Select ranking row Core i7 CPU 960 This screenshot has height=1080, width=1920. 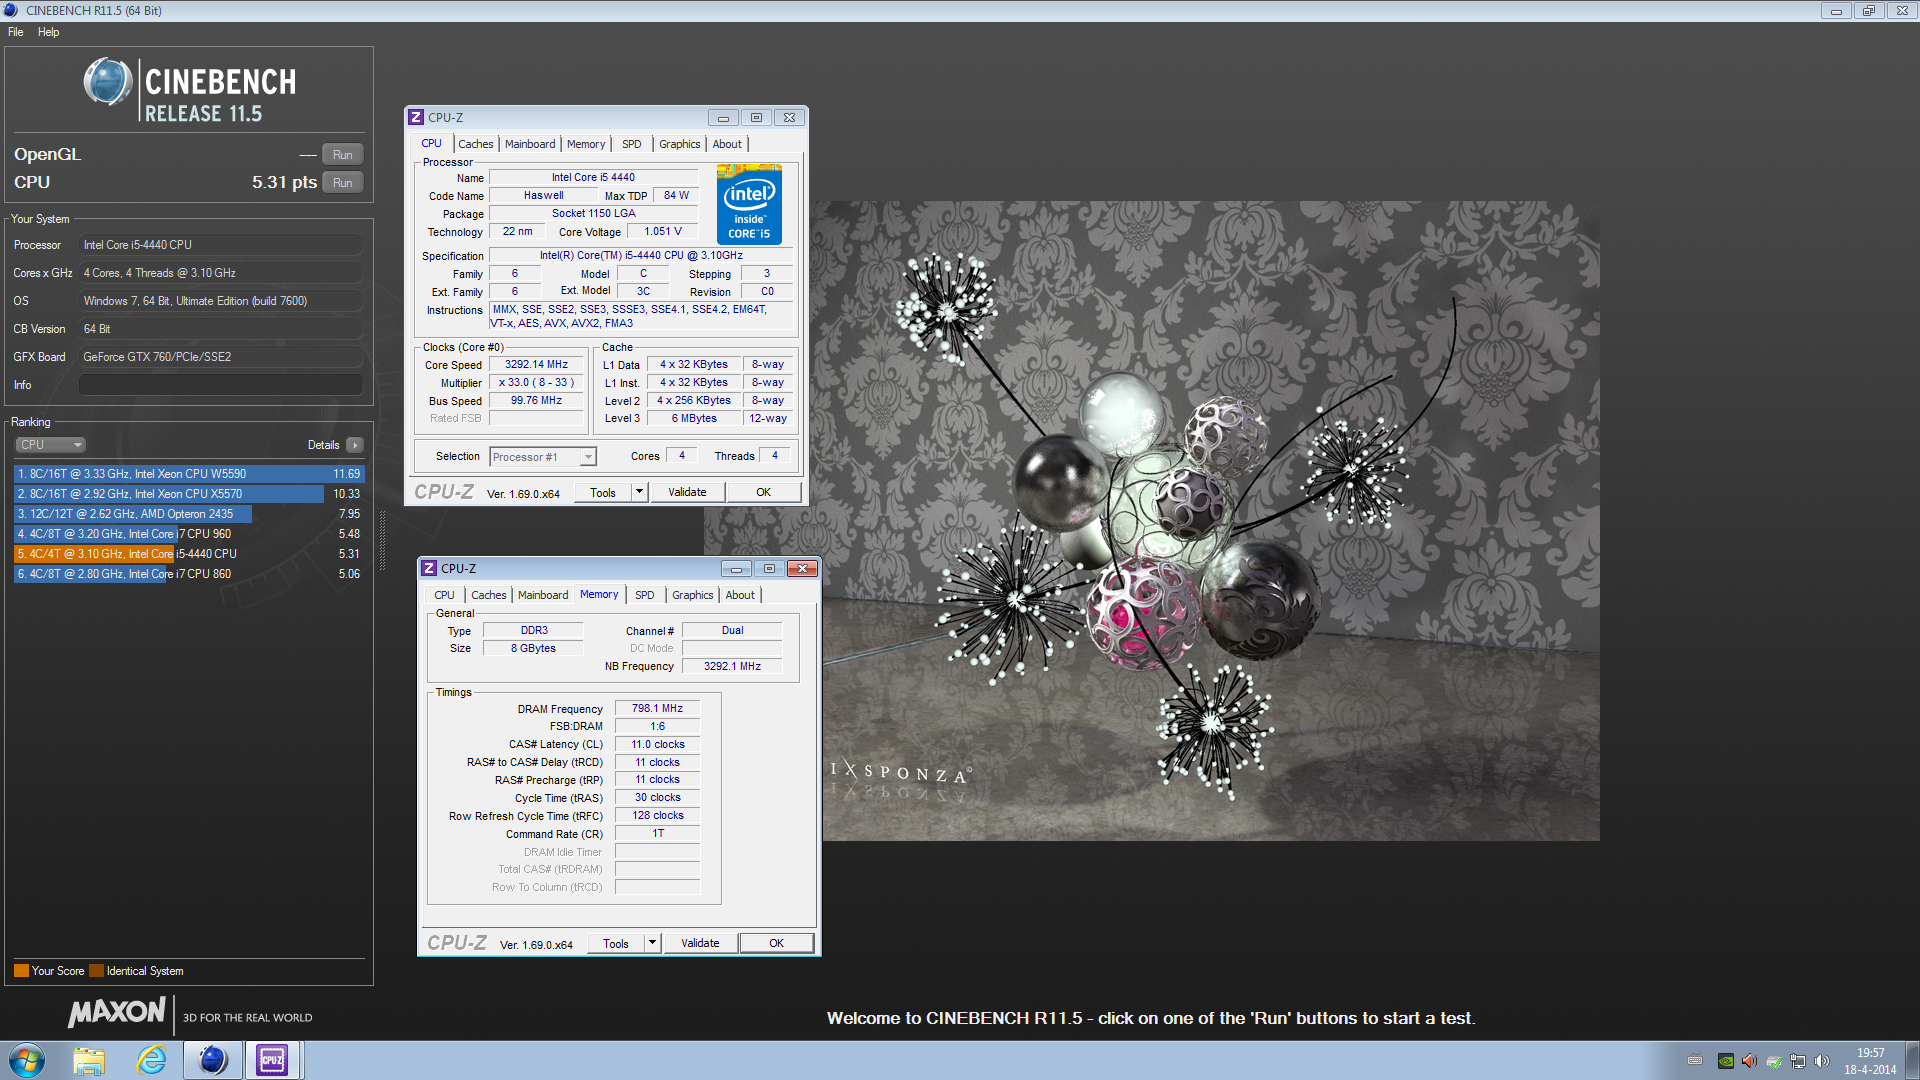tap(189, 534)
